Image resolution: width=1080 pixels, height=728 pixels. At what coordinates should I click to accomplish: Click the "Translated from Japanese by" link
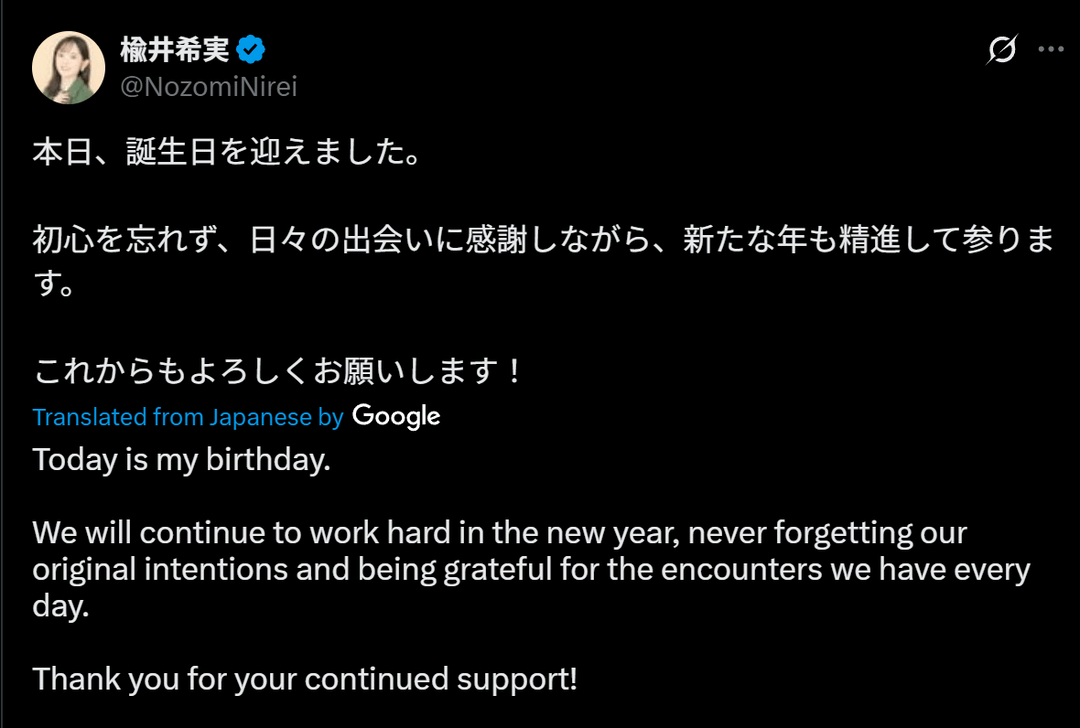pos(188,417)
